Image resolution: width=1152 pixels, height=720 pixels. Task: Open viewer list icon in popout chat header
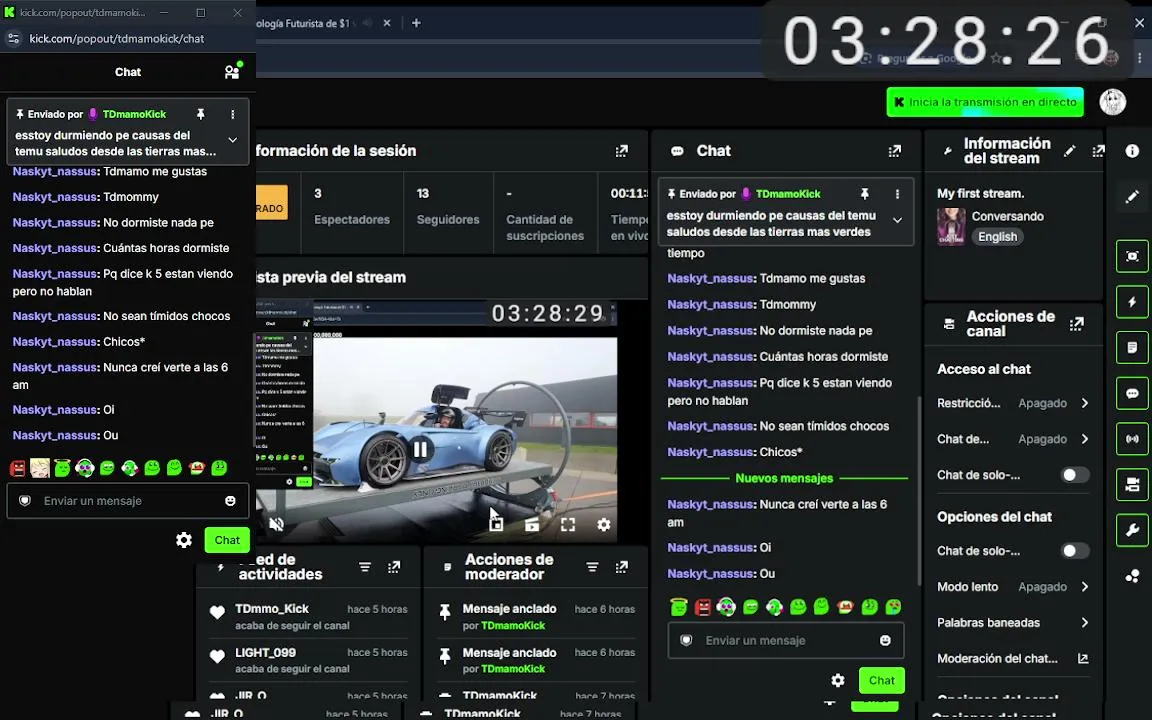(x=232, y=71)
